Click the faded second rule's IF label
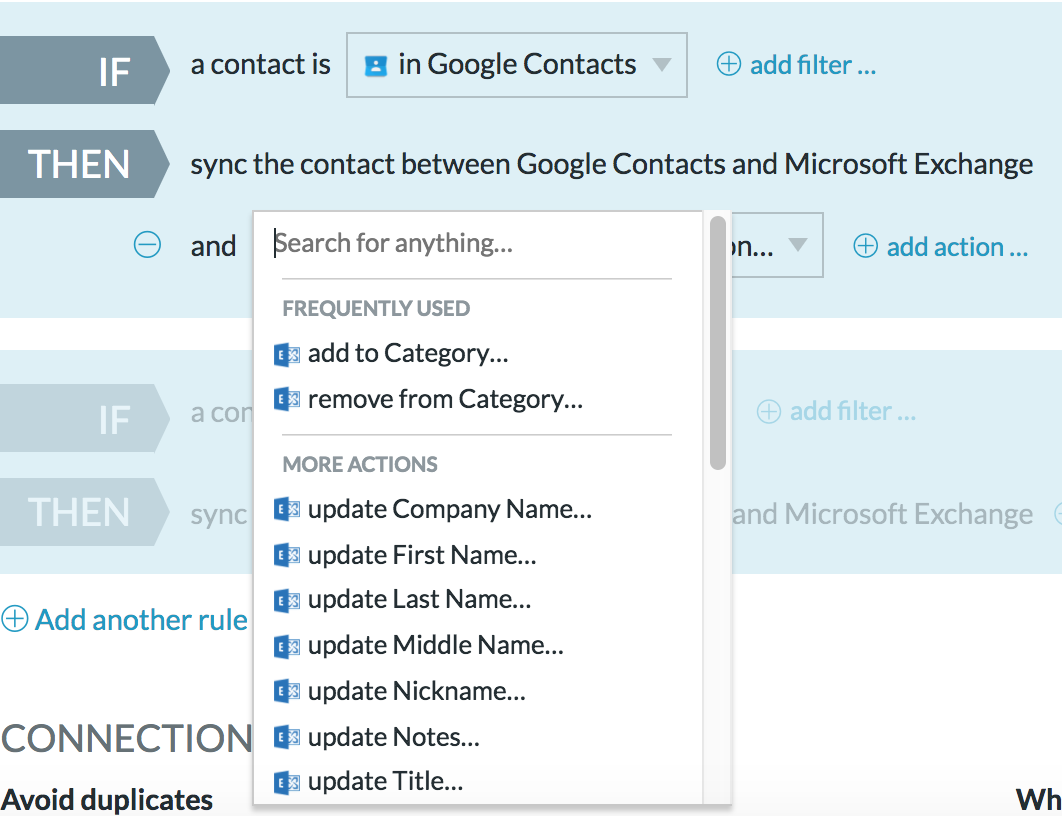Viewport: 1062px width, 816px height. pyautogui.click(x=84, y=418)
